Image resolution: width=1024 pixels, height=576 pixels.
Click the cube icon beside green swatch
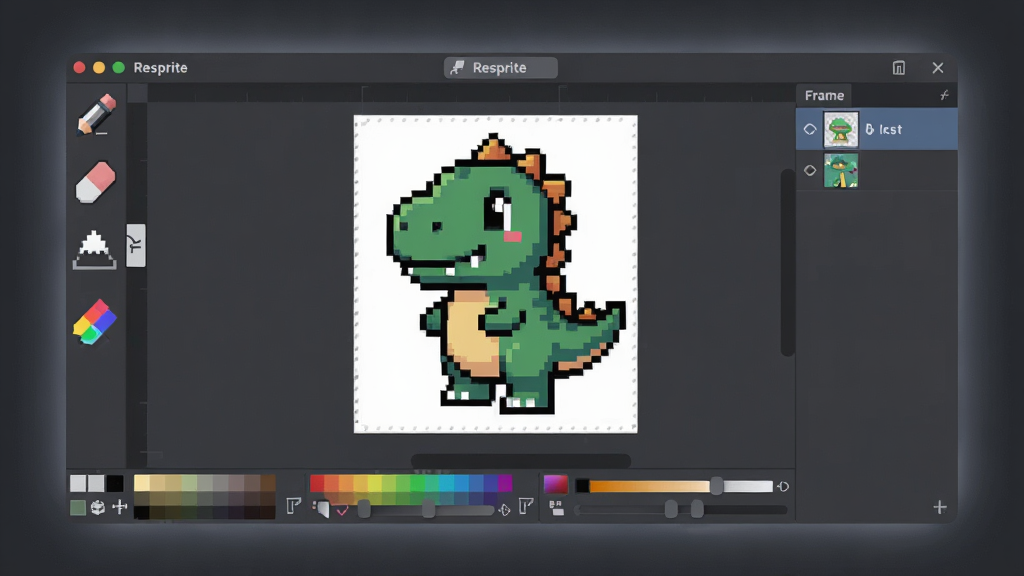tap(98, 507)
